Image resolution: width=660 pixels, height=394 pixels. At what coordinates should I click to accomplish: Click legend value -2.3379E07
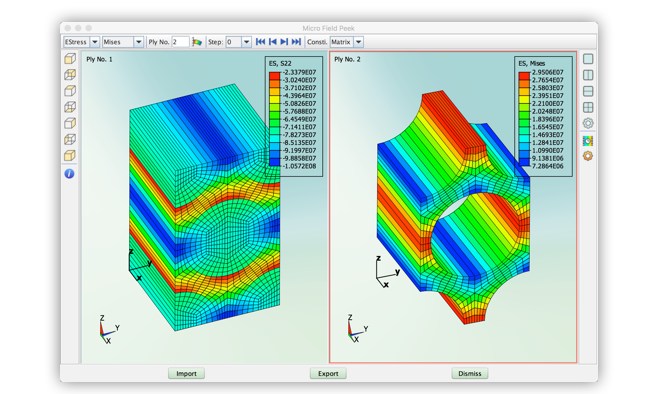(299, 72)
